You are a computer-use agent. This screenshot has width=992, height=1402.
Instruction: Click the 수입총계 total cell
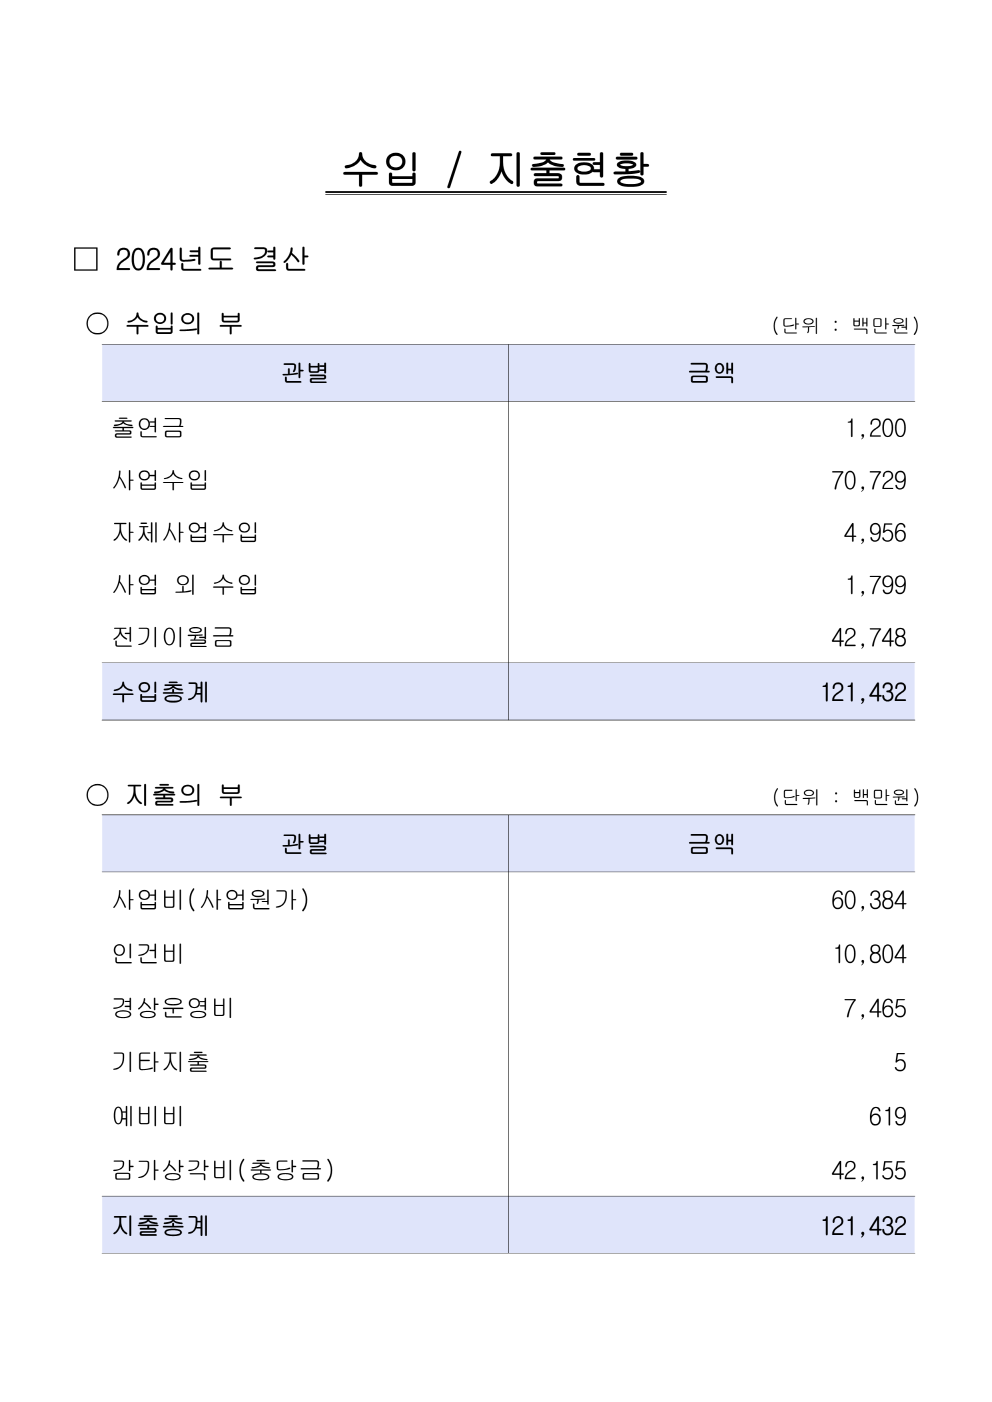coord(305,692)
